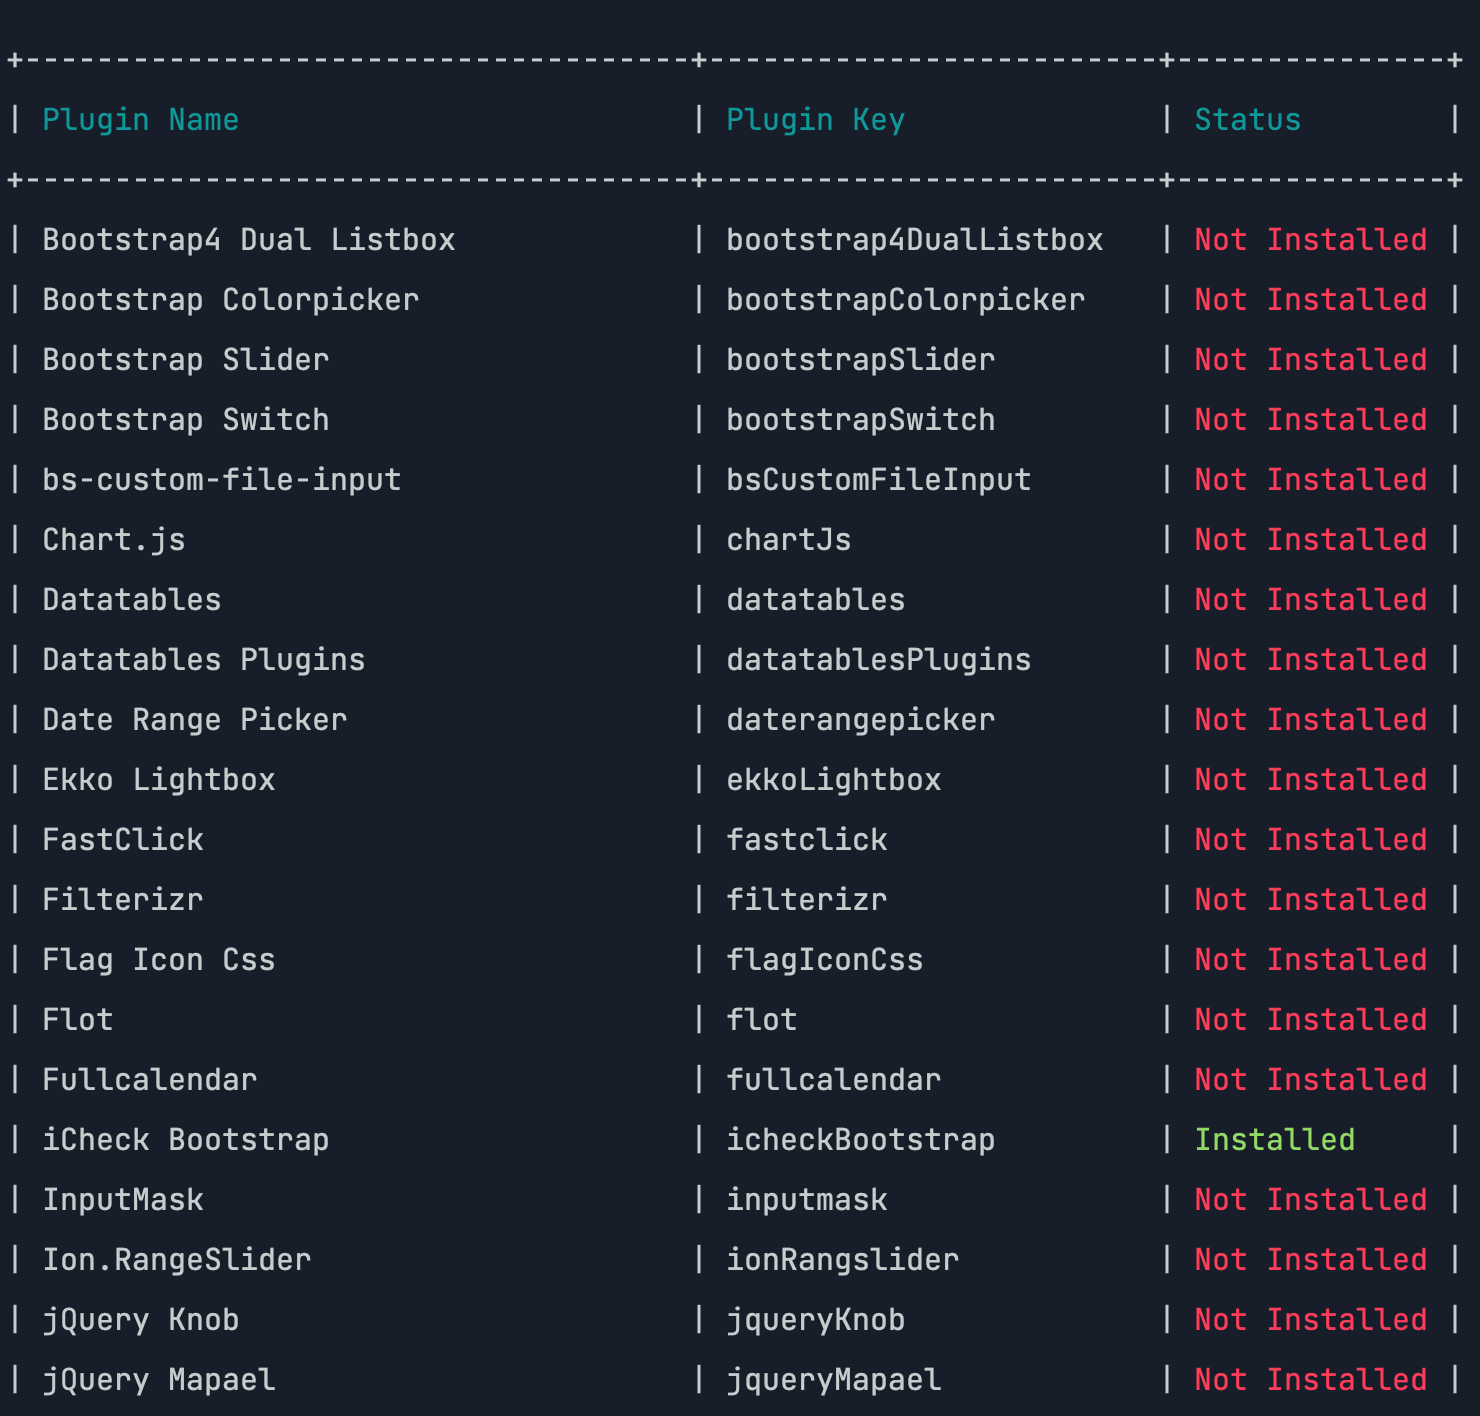Click 'Not Installed' status for Fullcalendar
1480x1416 pixels.
(x=1311, y=1080)
